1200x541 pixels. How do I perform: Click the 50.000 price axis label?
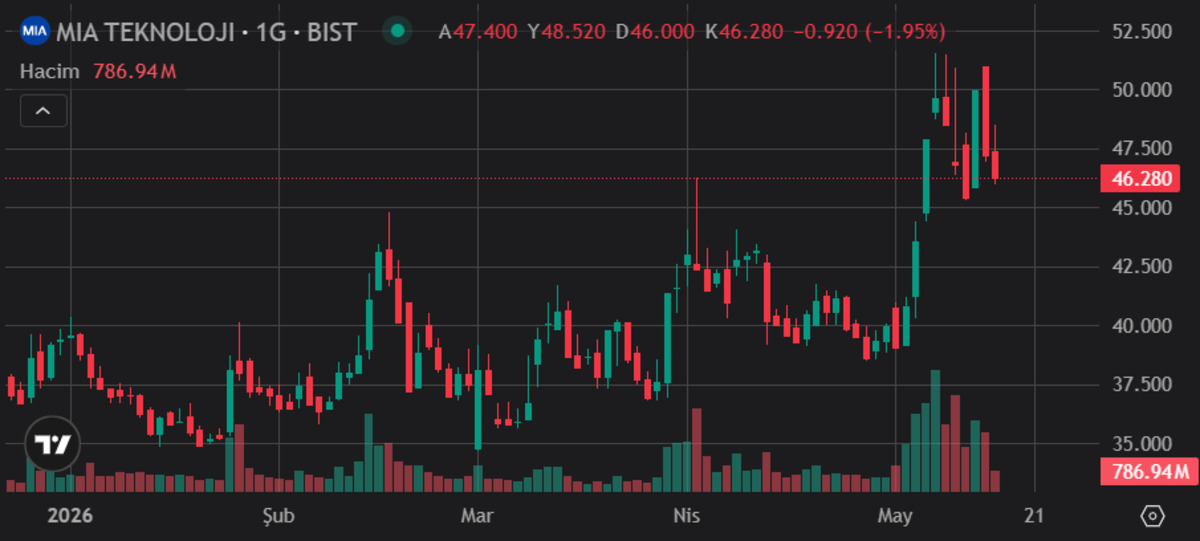point(1140,90)
